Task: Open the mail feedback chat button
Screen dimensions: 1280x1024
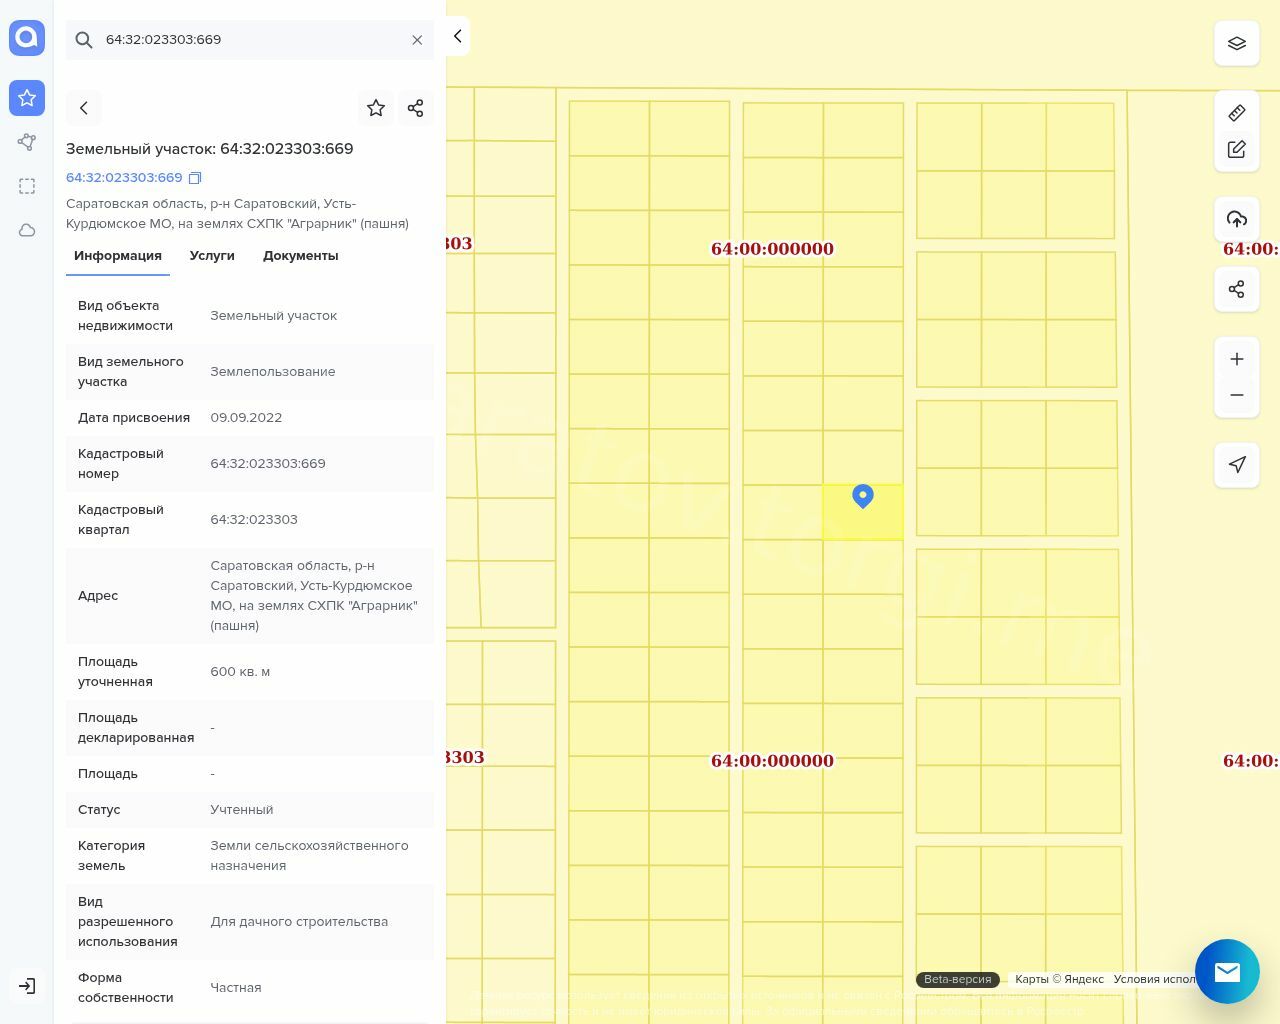Action: [1227, 971]
